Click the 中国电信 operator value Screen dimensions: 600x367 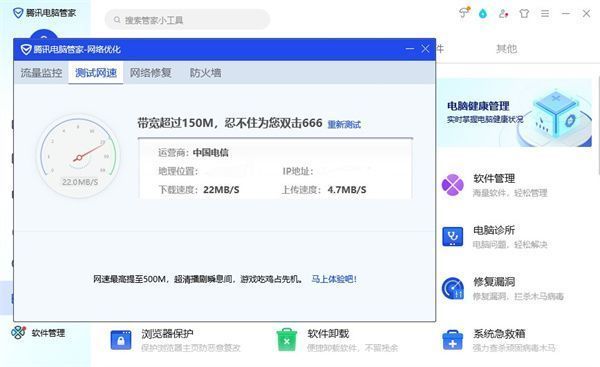(210, 153)
